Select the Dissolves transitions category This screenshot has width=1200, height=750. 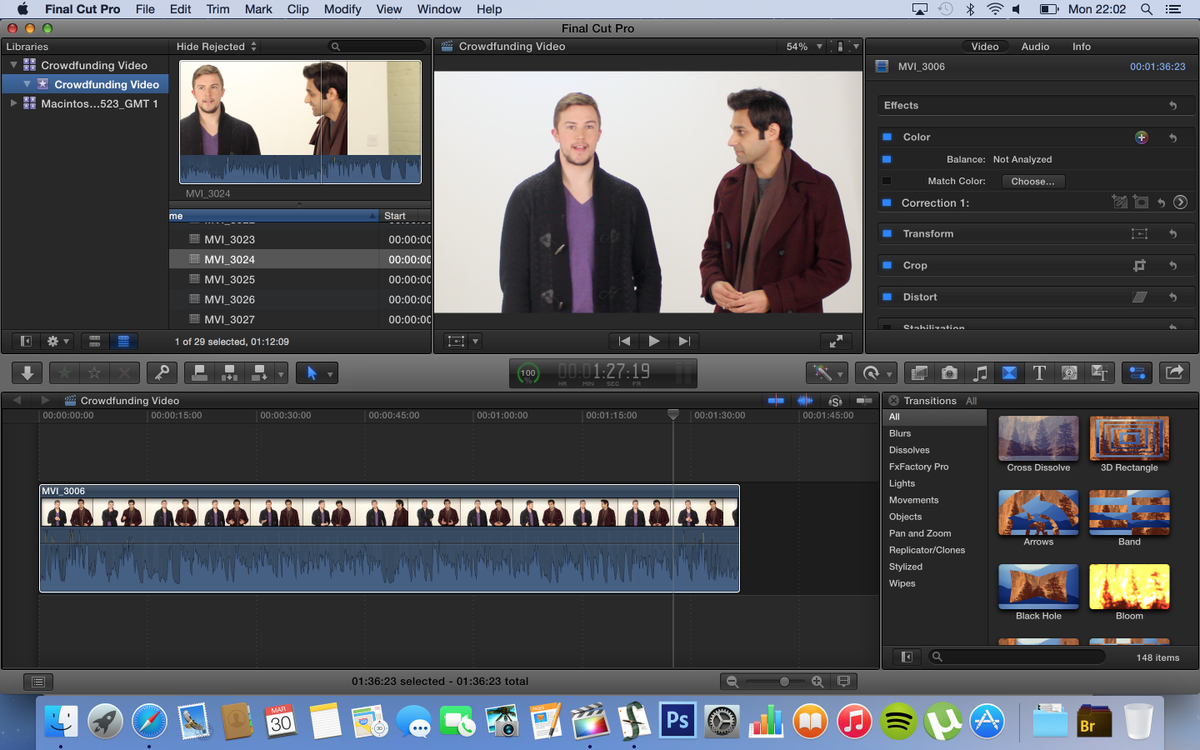[x=909, y=449]
